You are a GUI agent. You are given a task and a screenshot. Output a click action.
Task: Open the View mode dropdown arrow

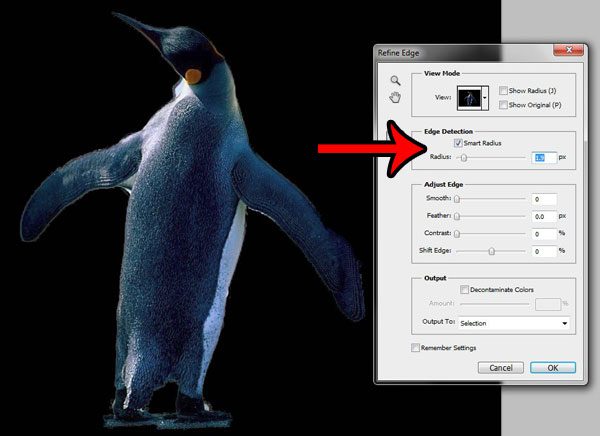click(486, 97)
